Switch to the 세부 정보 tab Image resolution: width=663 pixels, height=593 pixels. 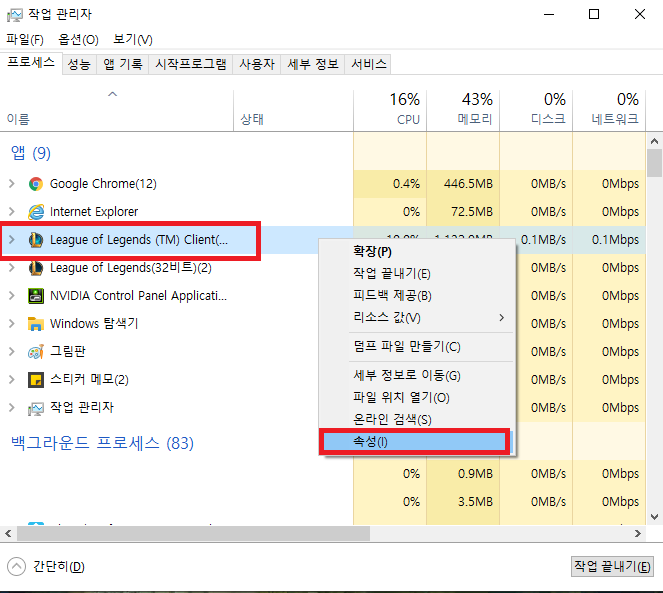tap(313, 64)
